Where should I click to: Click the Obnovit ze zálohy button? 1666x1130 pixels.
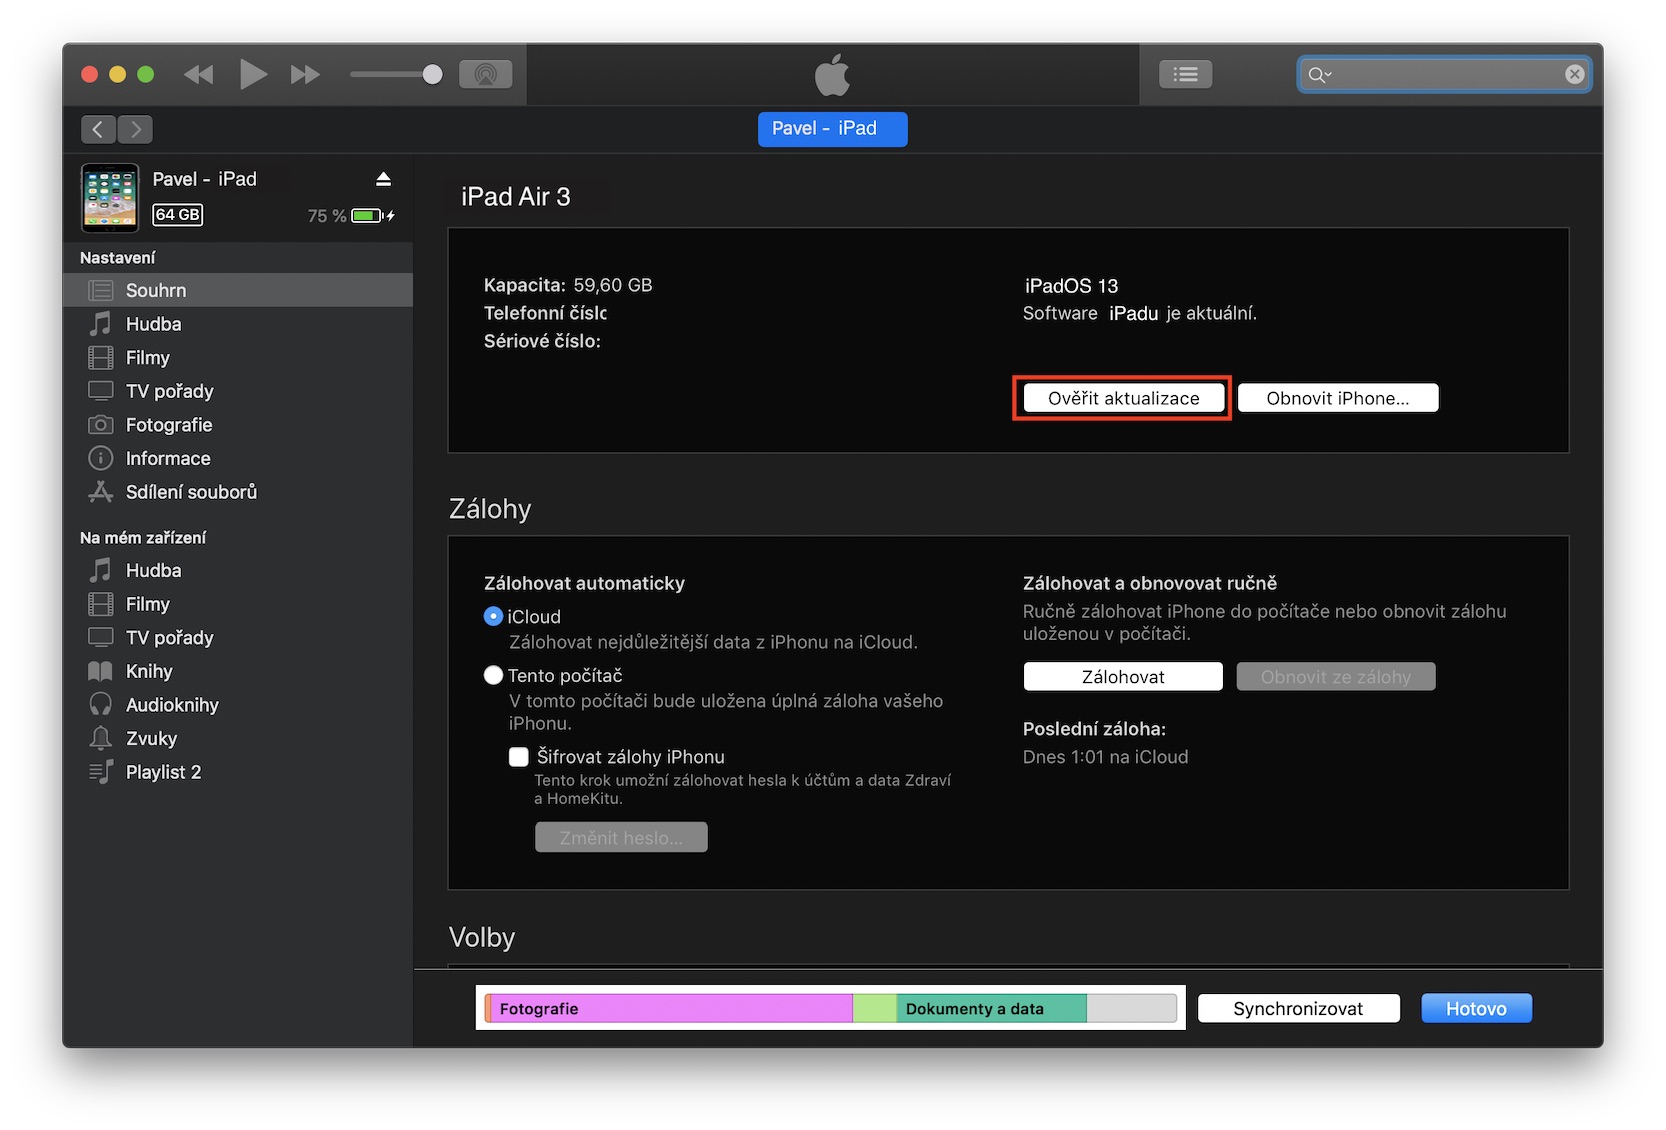[x=1336, y=677]
